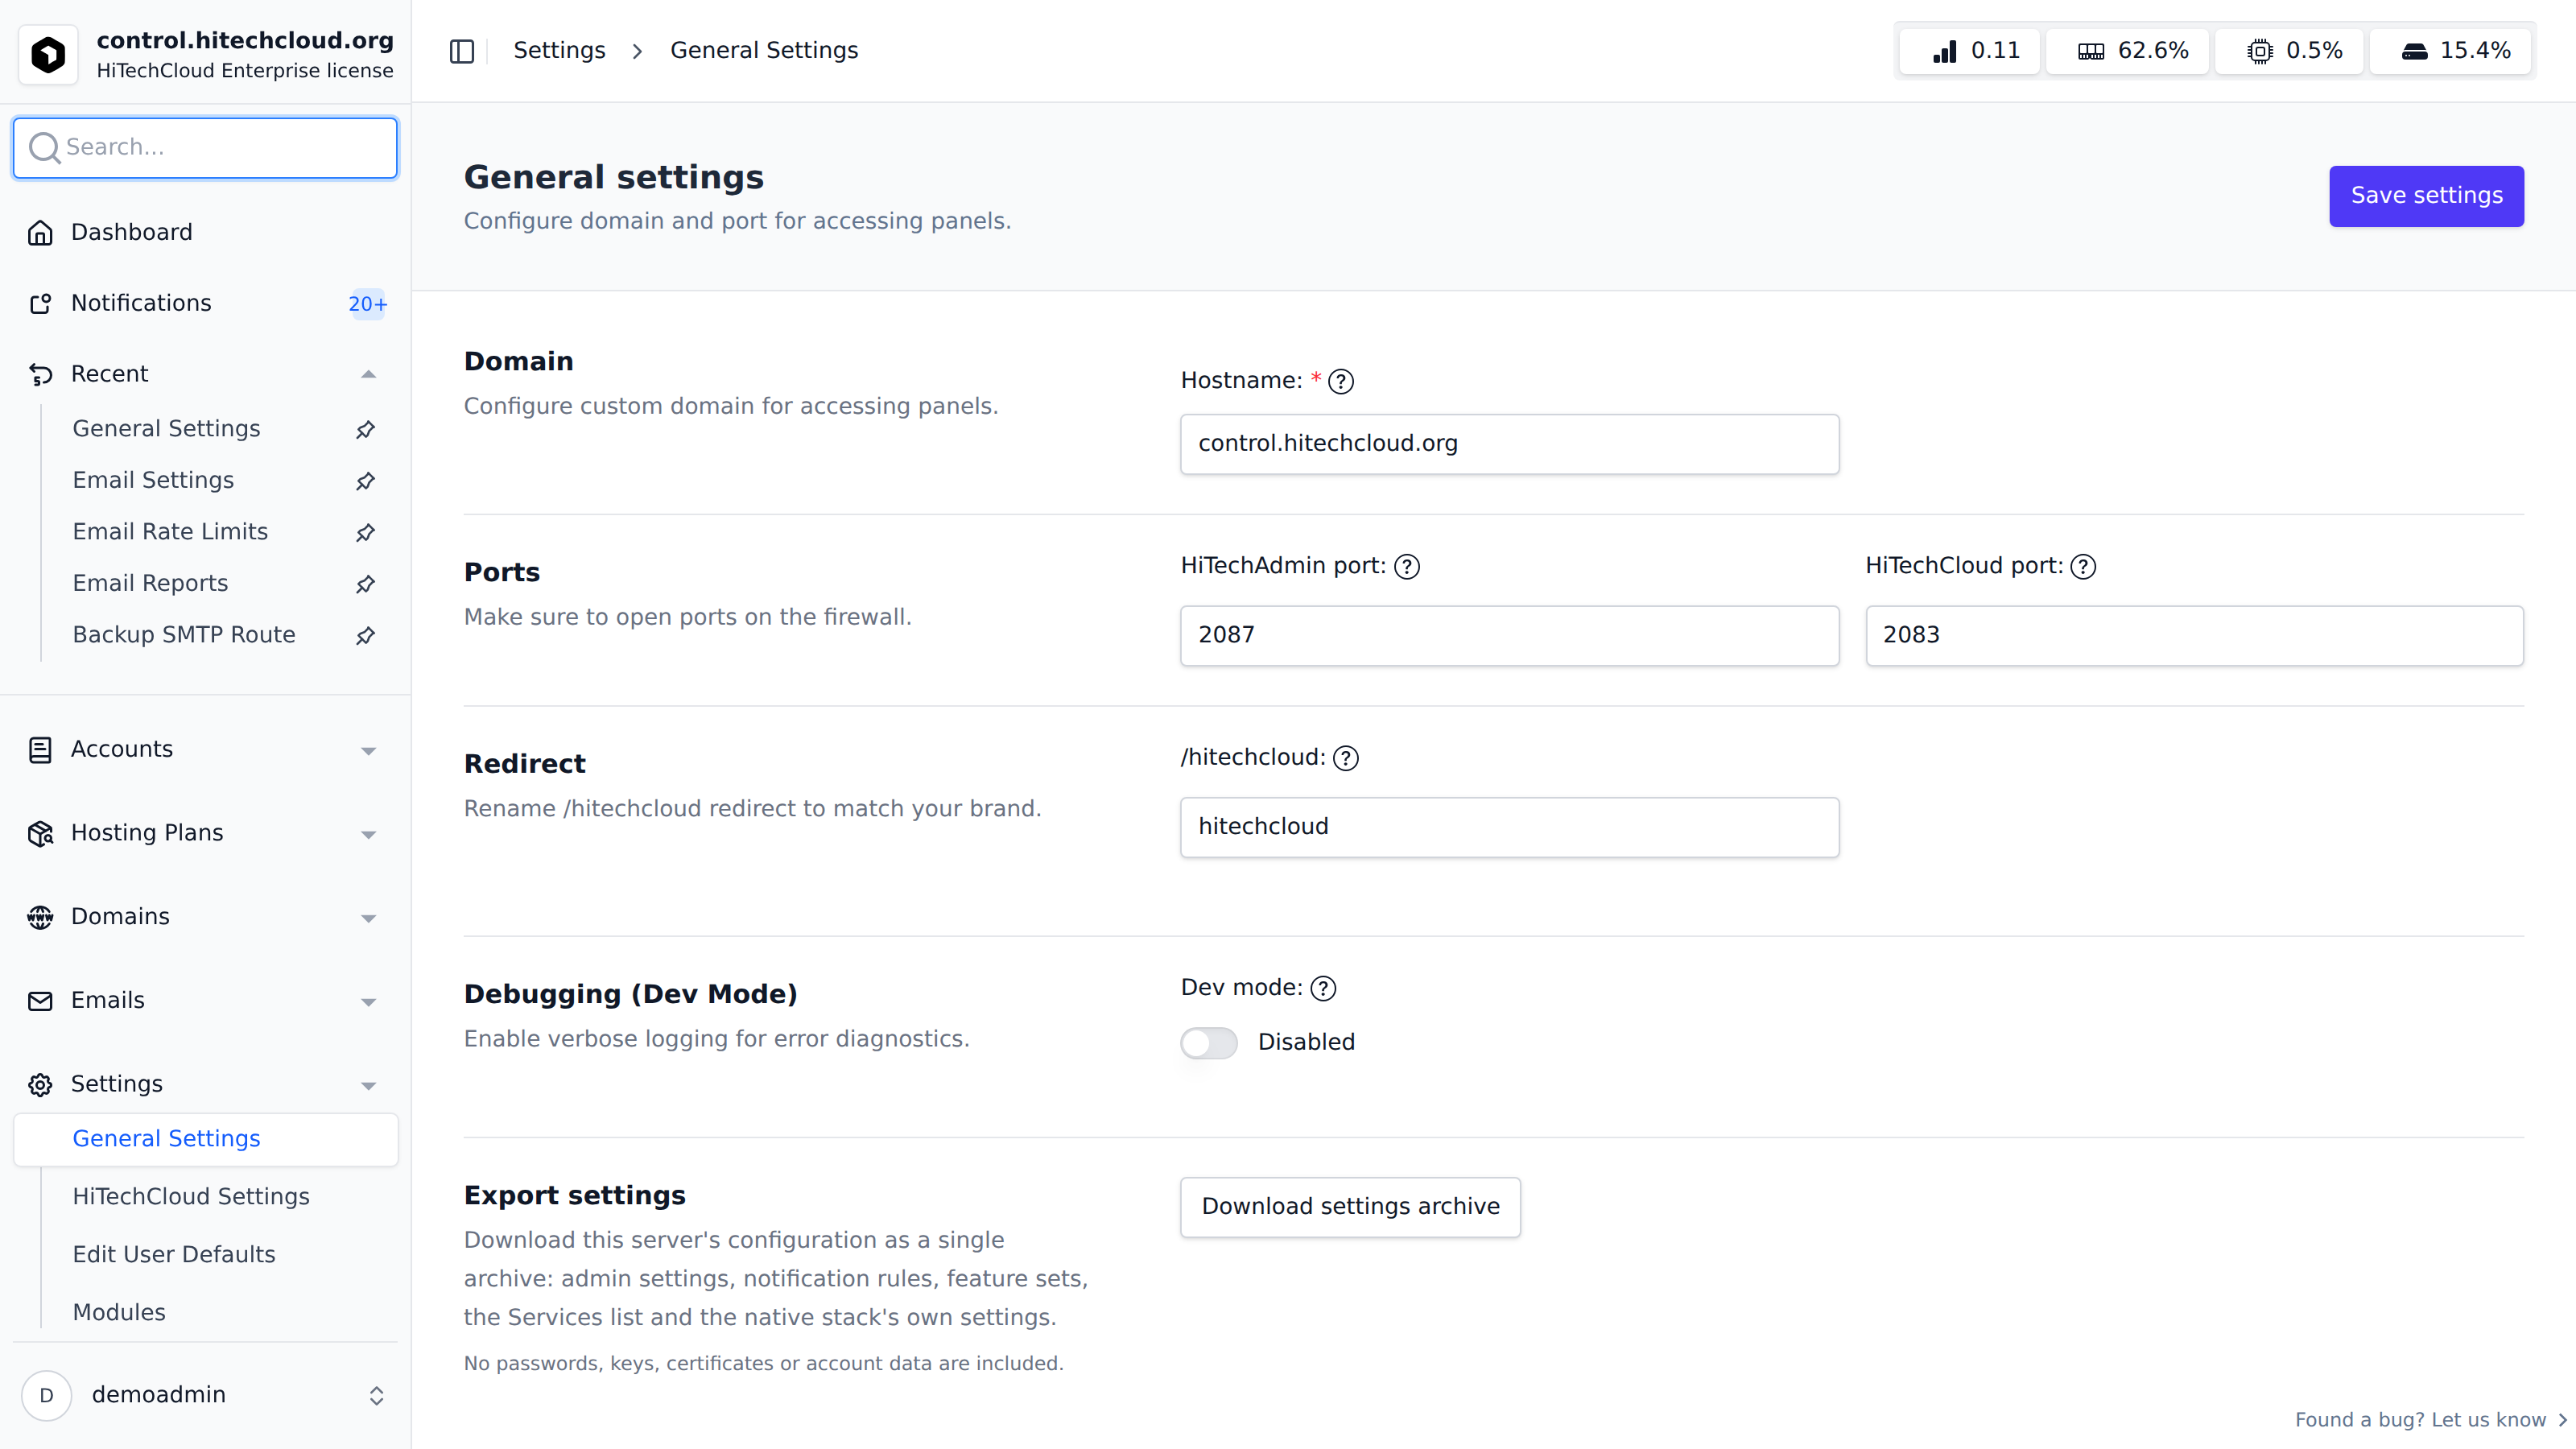Click the HiTechCloud logo icon

[x=48, y=54]
